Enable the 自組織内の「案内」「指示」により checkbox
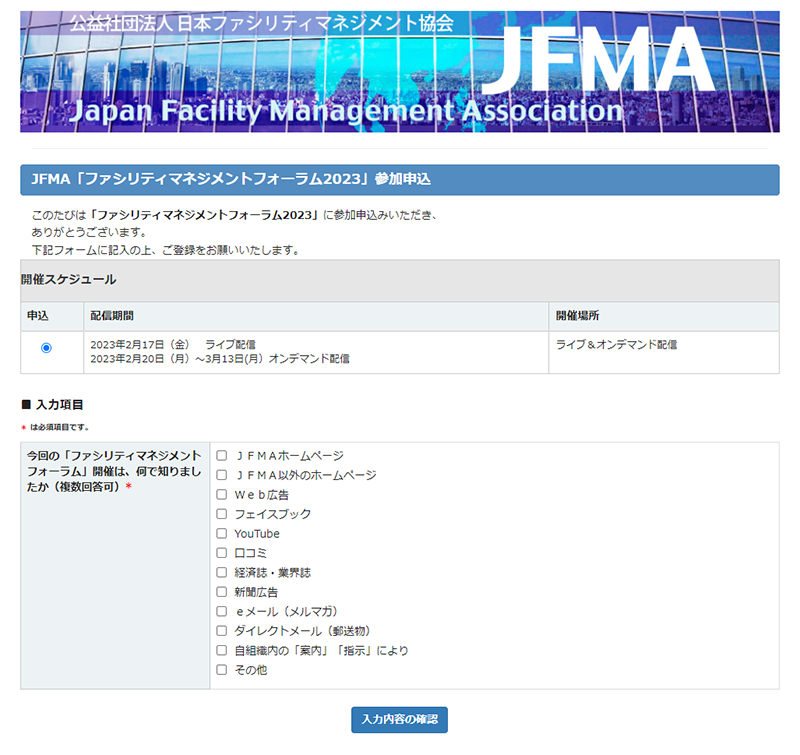The width and height of the screenshot is (800, 755). click(x=221, y=650)
